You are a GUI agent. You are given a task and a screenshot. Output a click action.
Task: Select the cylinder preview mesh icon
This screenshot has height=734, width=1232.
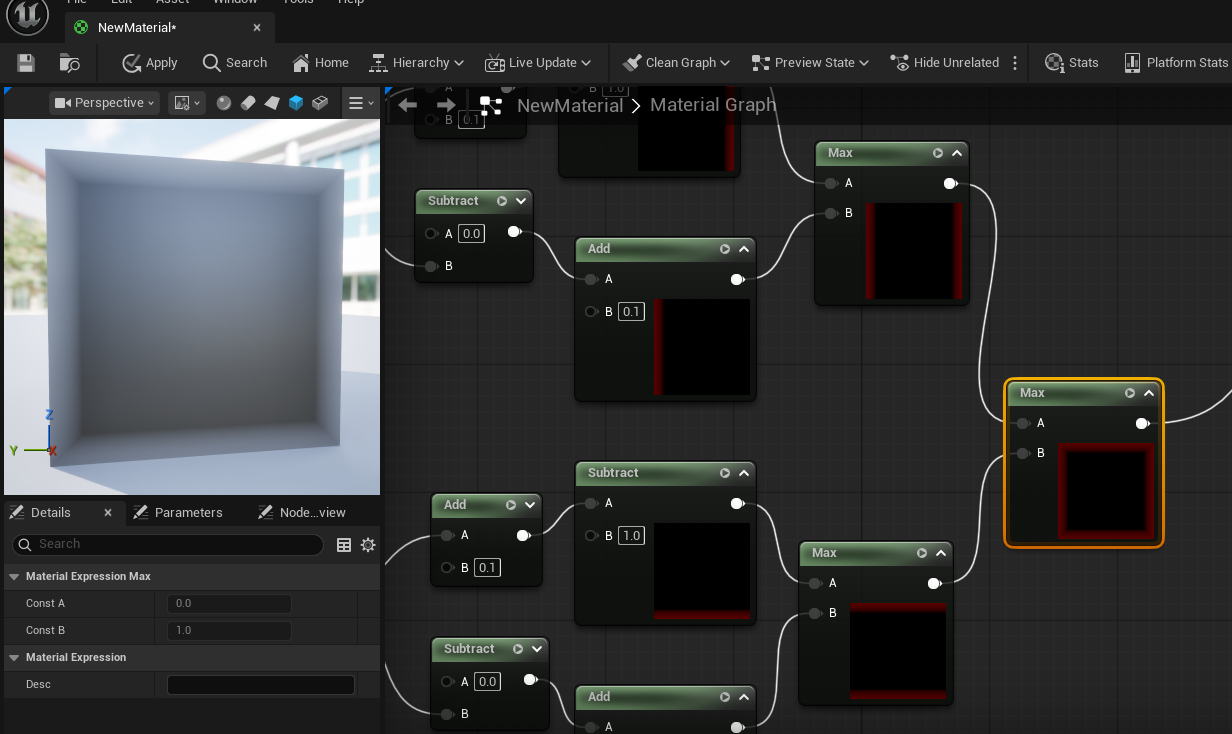click(x=248, y=102)
